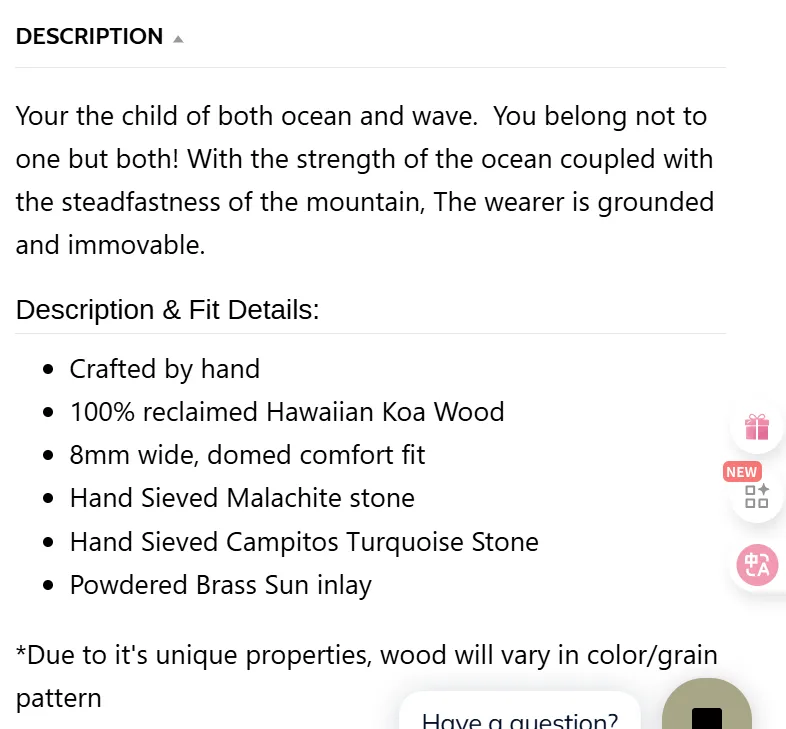This screenshot has height=729, width=786.
Task: Click the "and immovable." text line
Action: pyautogui.click(x=110, y=245)
